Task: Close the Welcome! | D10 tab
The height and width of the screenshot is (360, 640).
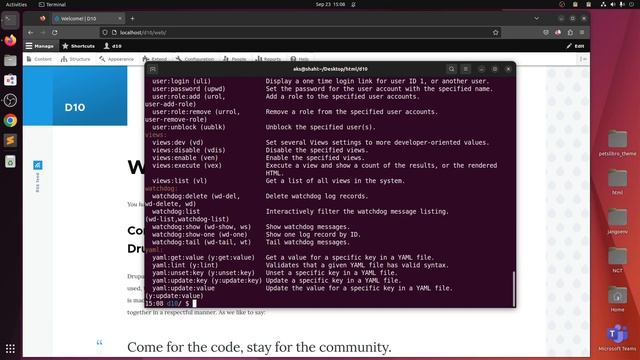Action: pyautogui.click(x=120, y=18)
